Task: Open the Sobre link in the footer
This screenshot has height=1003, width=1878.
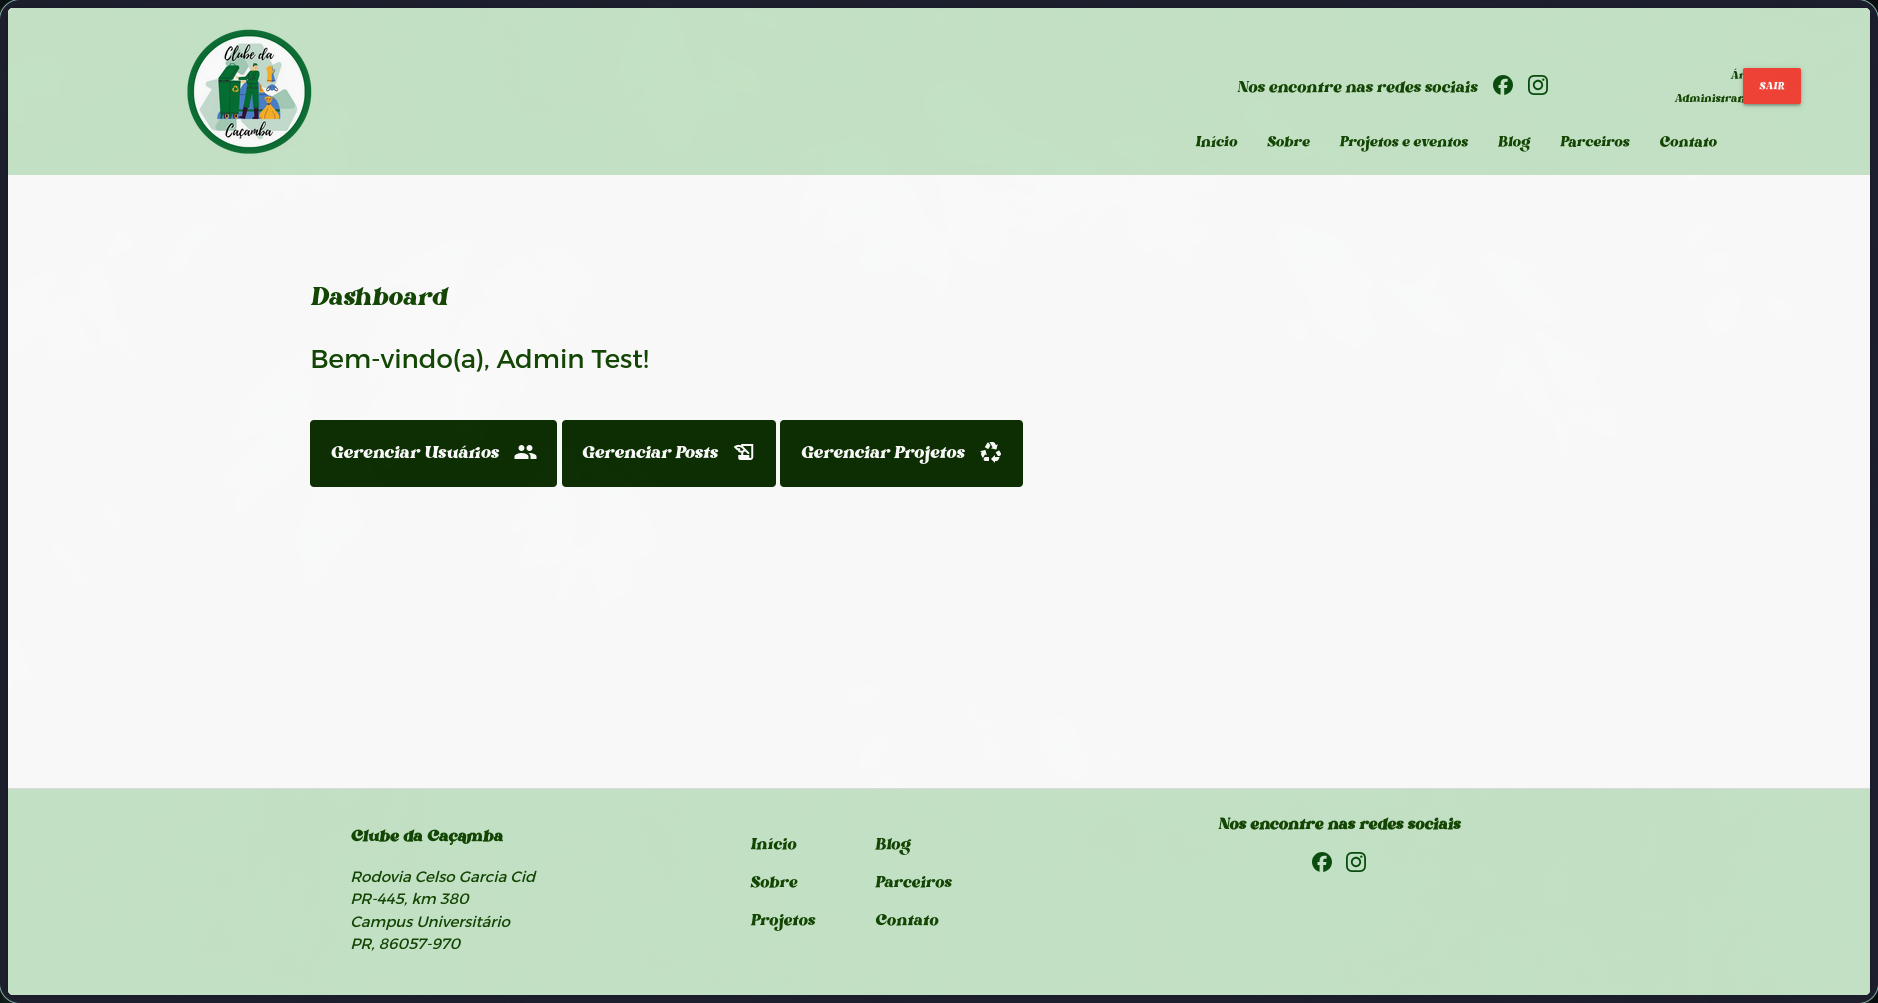Action: click(774, 881)
